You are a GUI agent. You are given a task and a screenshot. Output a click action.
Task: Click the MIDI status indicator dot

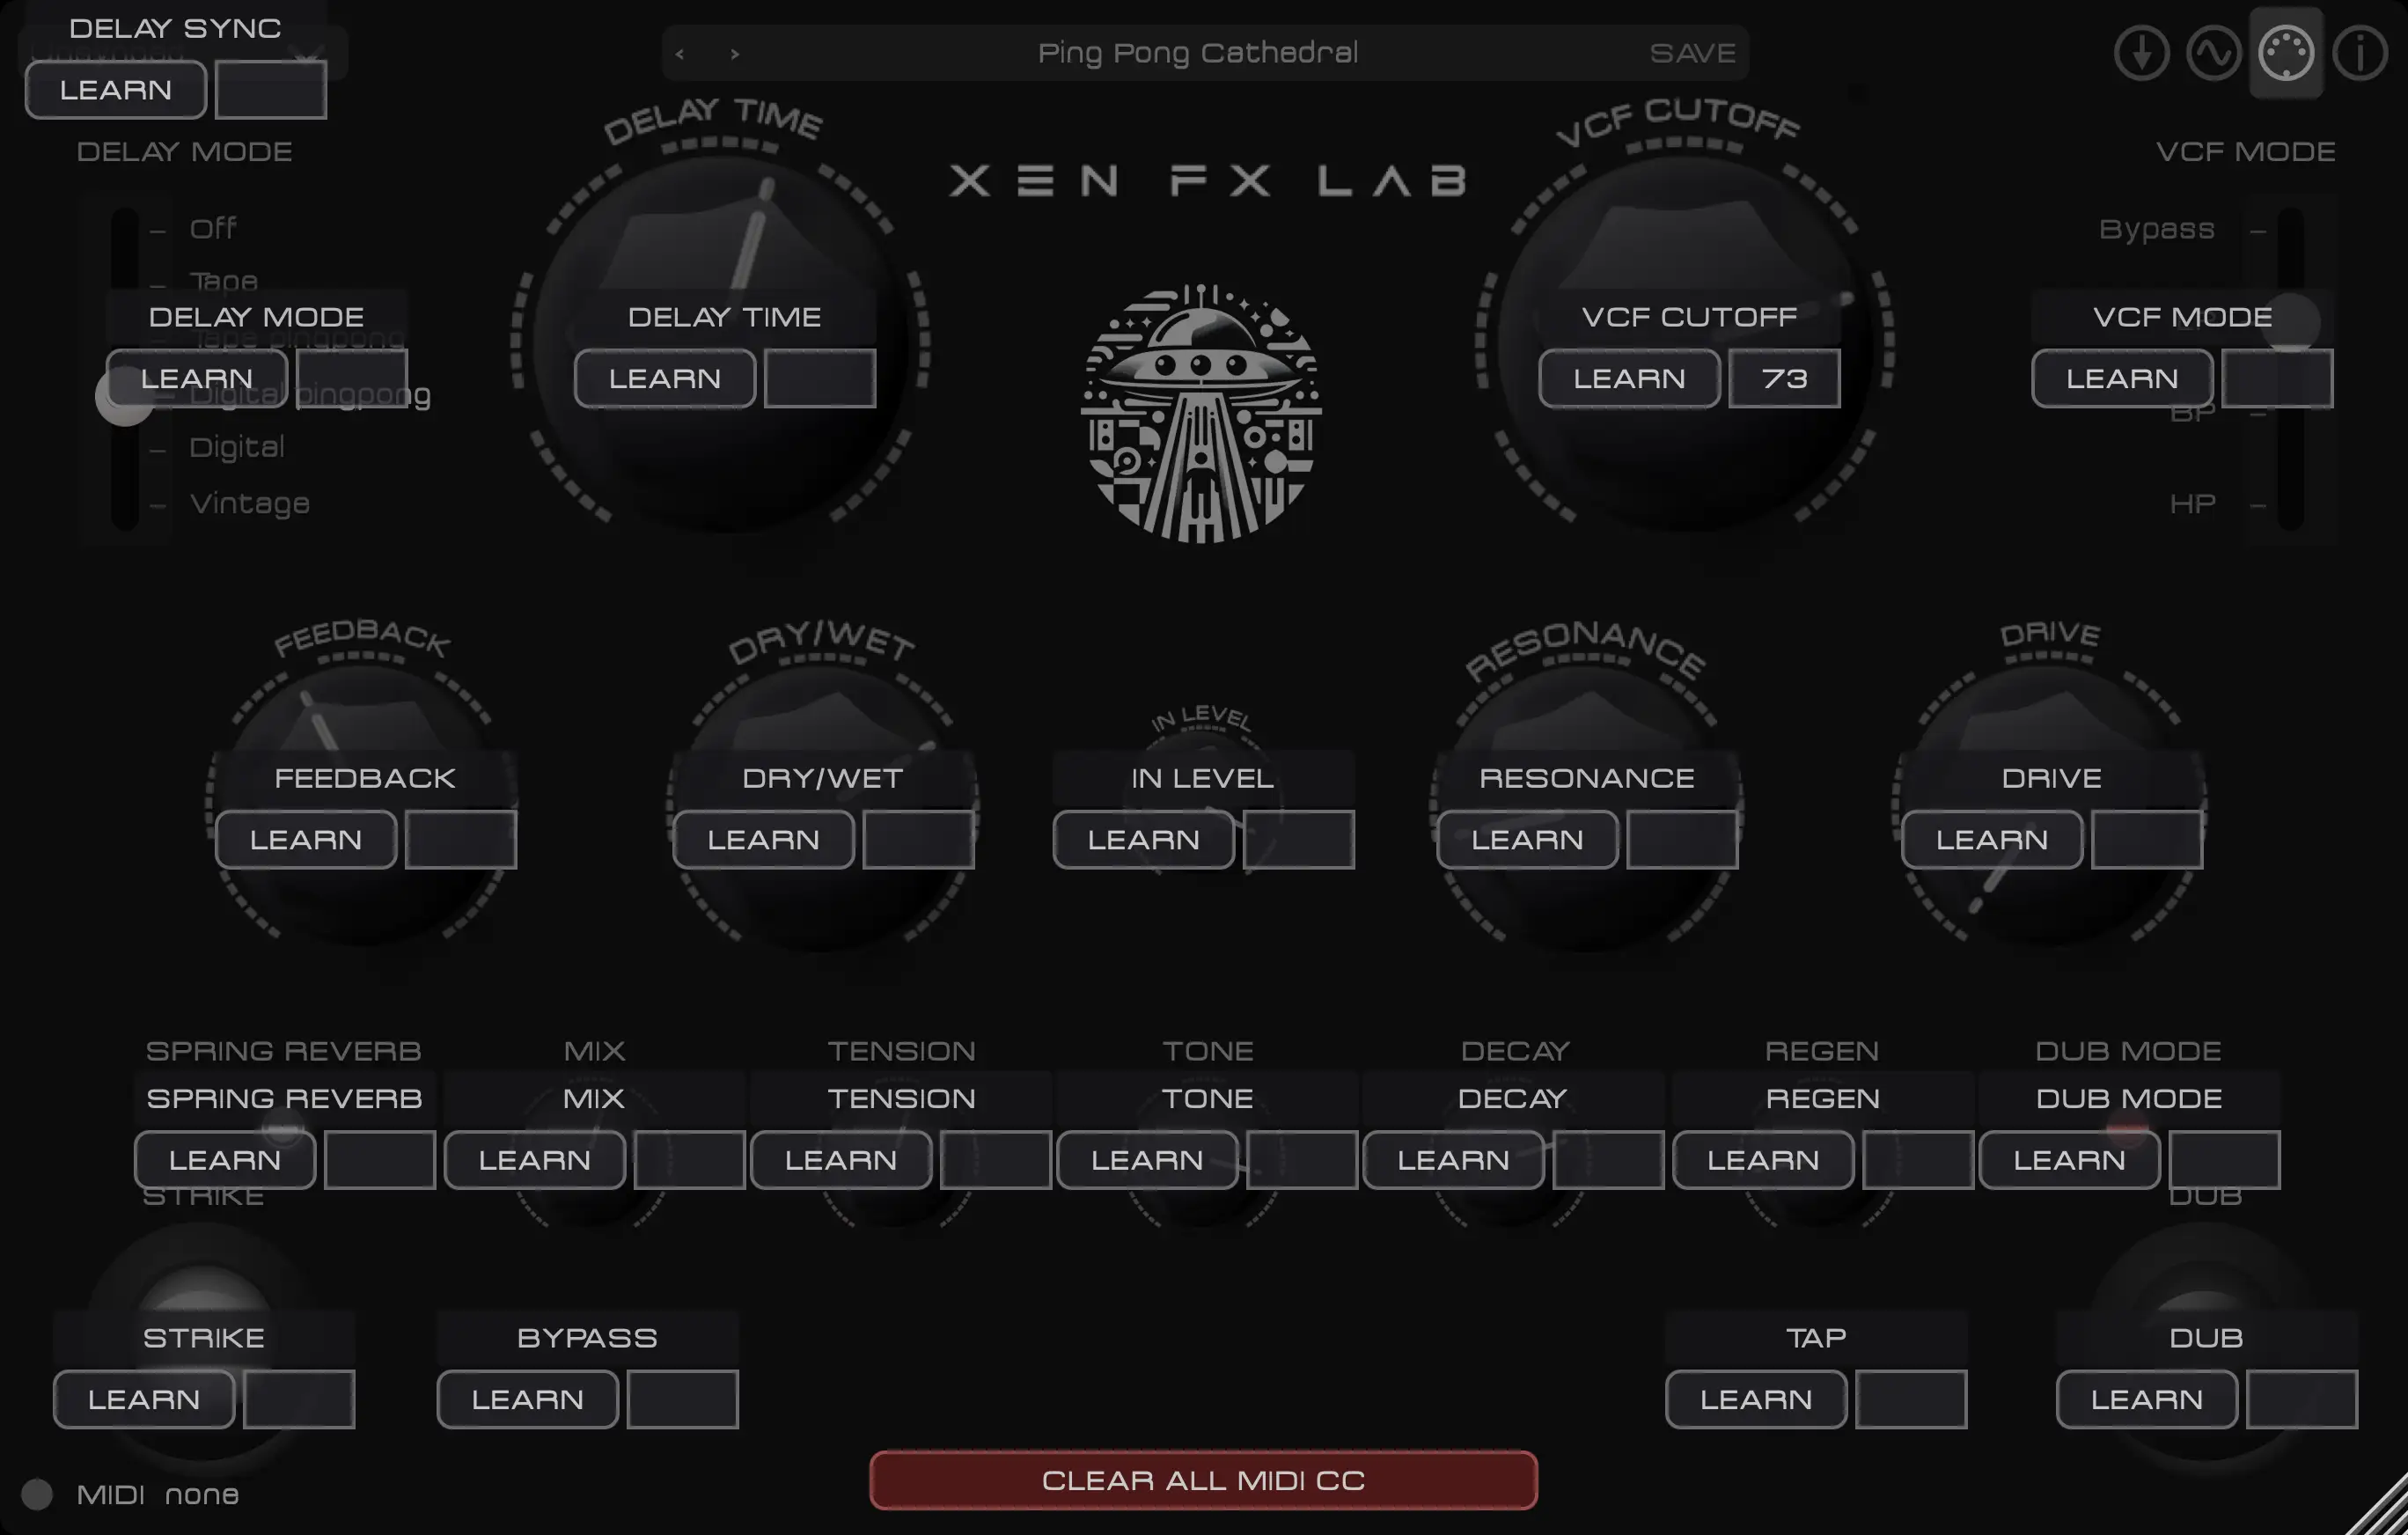(37, 1494)
